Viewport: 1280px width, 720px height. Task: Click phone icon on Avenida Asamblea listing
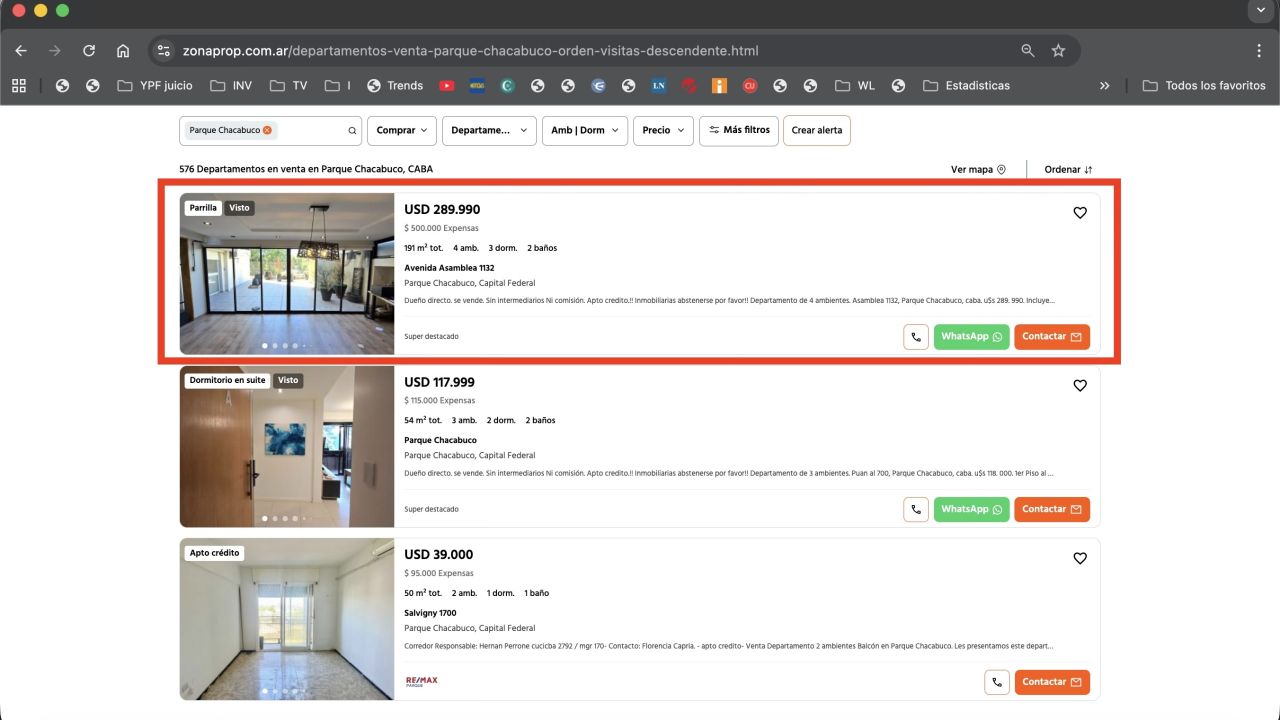click(x=916, y=337)
